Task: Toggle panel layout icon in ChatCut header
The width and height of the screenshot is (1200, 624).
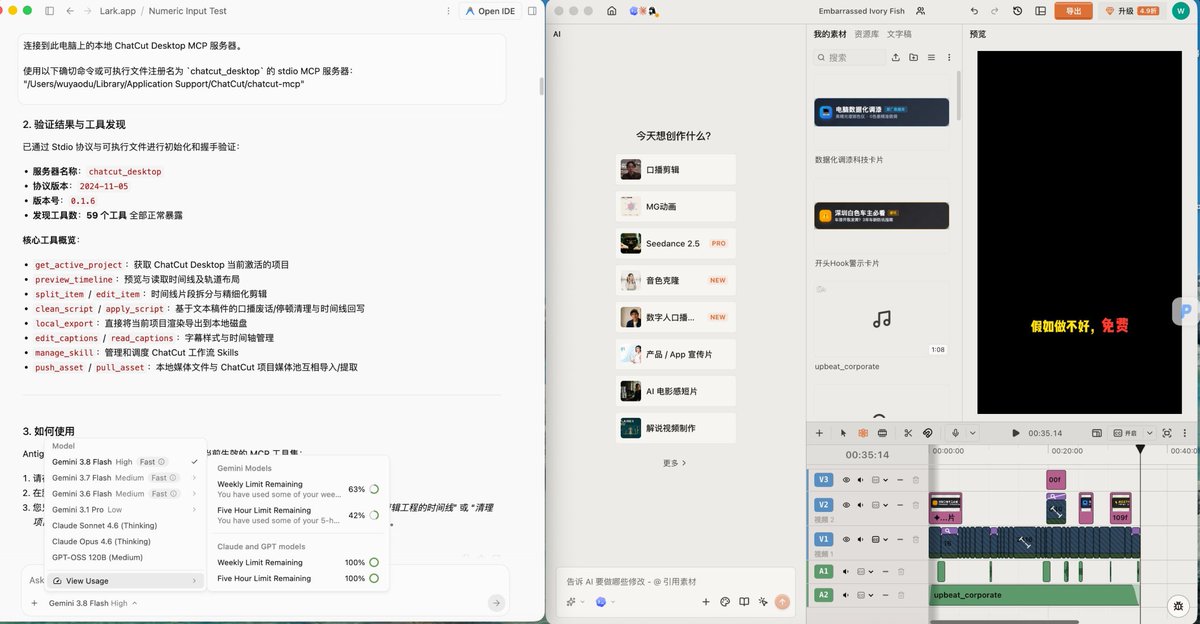Action: click(1040, 11)
